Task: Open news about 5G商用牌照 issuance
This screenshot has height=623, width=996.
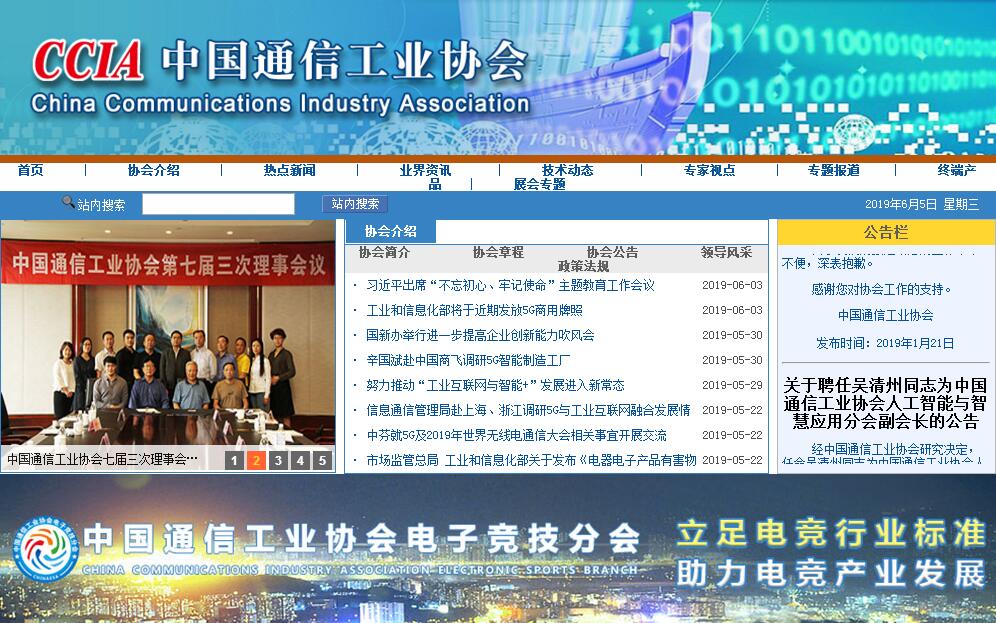Action: [474, 310]
